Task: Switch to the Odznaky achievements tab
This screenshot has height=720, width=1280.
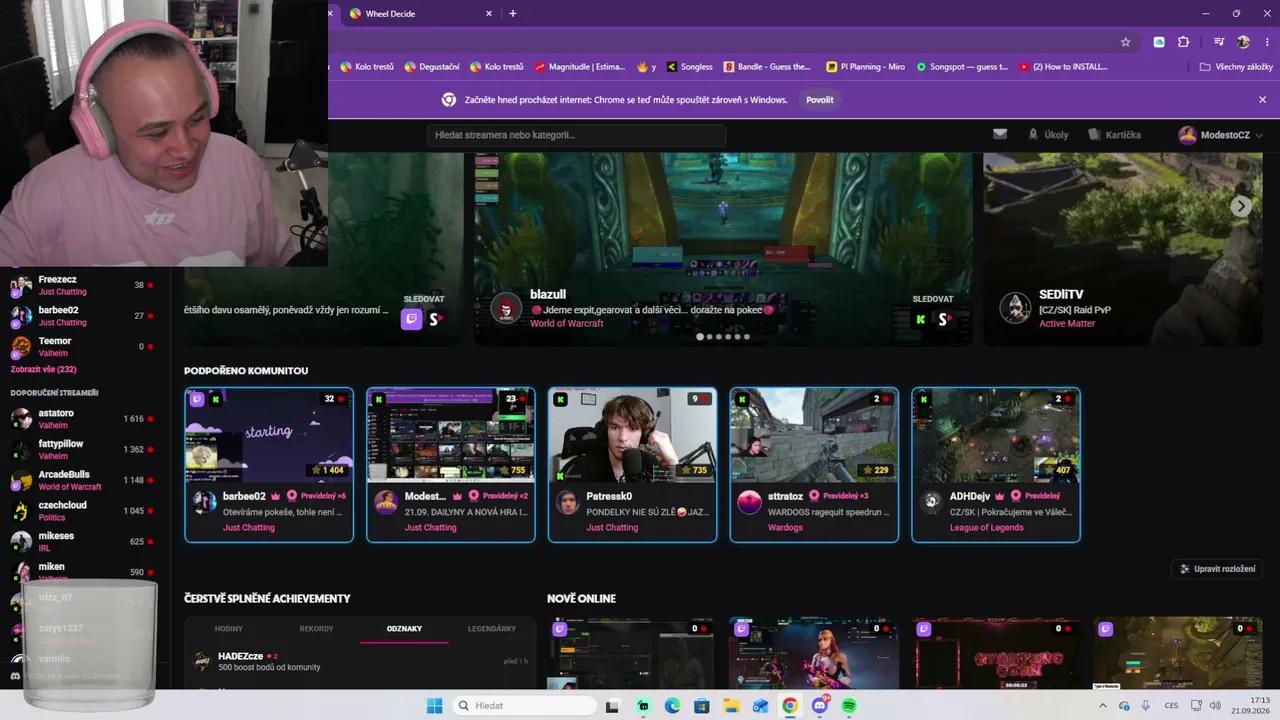Action: pos(404,629)
